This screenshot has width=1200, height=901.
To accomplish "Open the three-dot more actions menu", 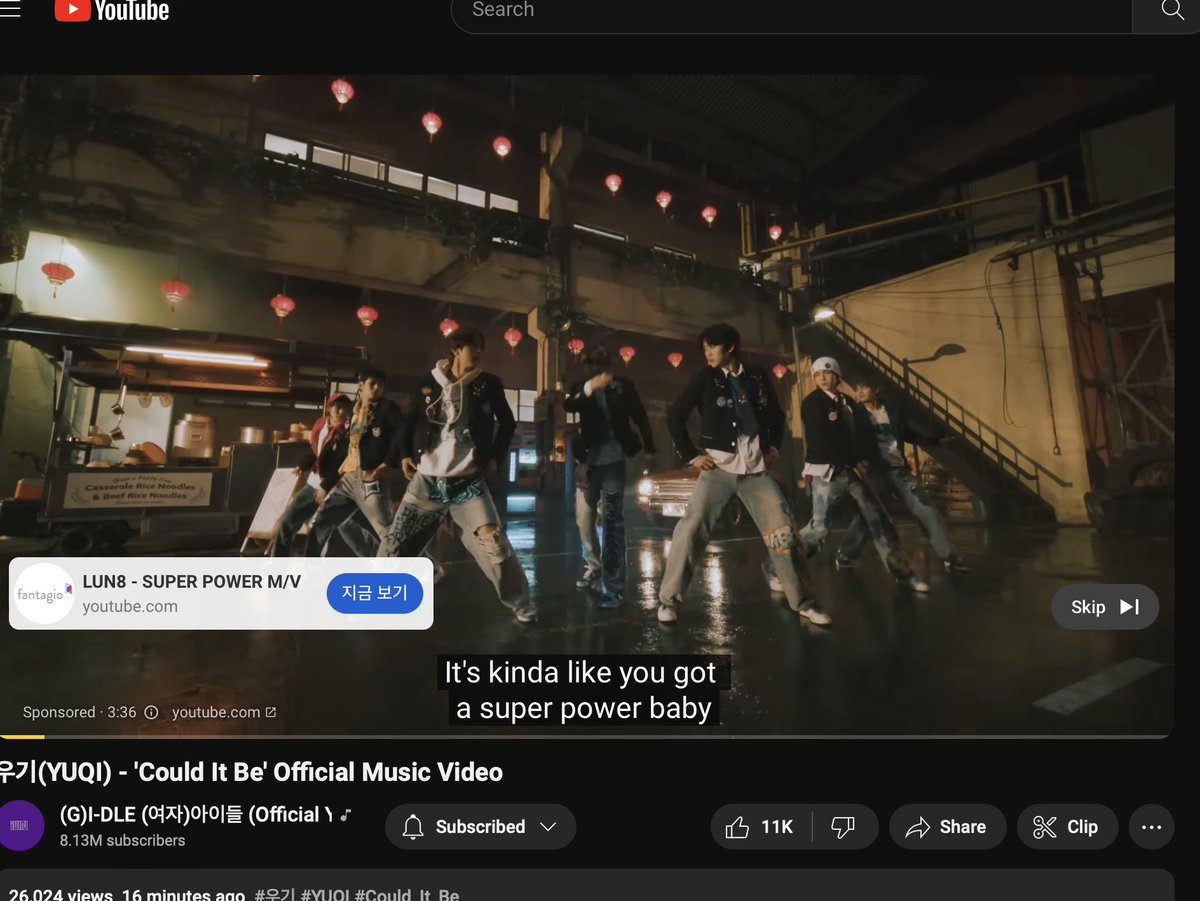I will point(1151,827).
